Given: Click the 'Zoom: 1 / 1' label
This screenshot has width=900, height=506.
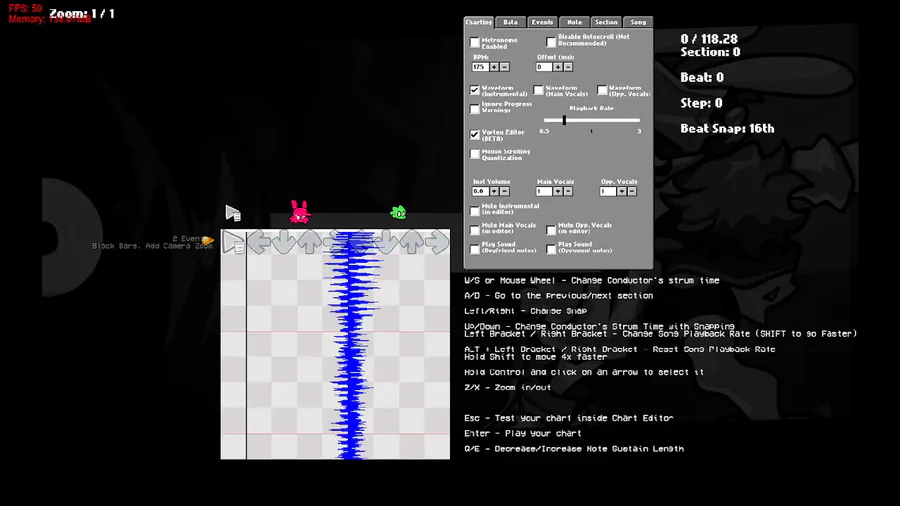Looking at the screenshot, I should 82,13.
